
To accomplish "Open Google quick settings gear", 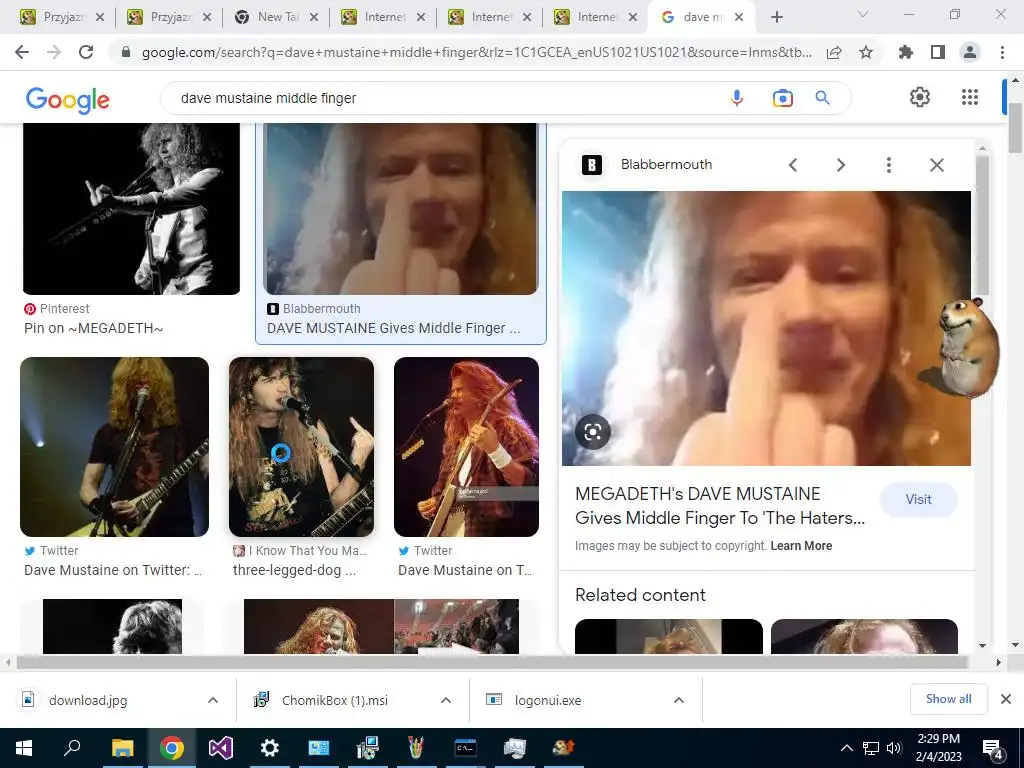I will (x=920, y=97).
